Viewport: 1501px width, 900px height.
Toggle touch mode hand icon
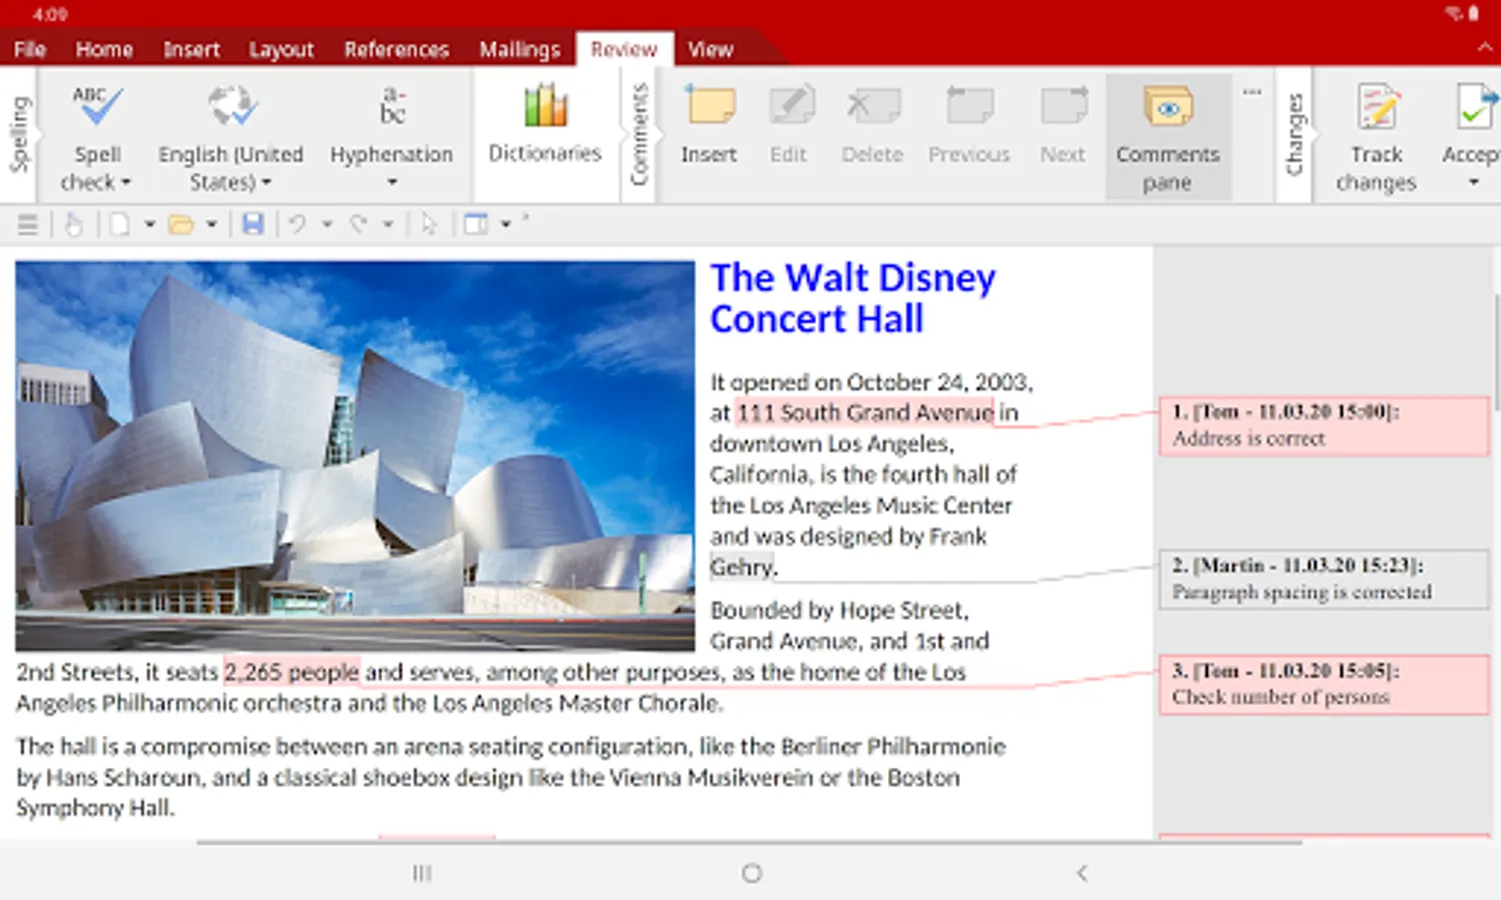click(x=74, y=224)
